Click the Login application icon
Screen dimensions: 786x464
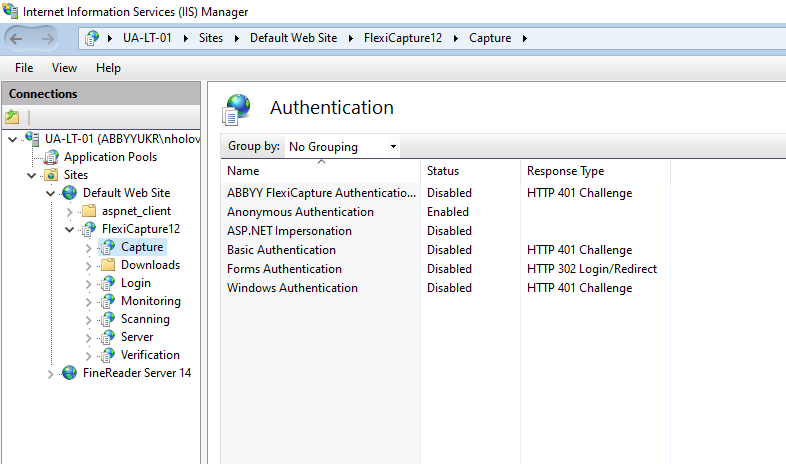(108, 283)
